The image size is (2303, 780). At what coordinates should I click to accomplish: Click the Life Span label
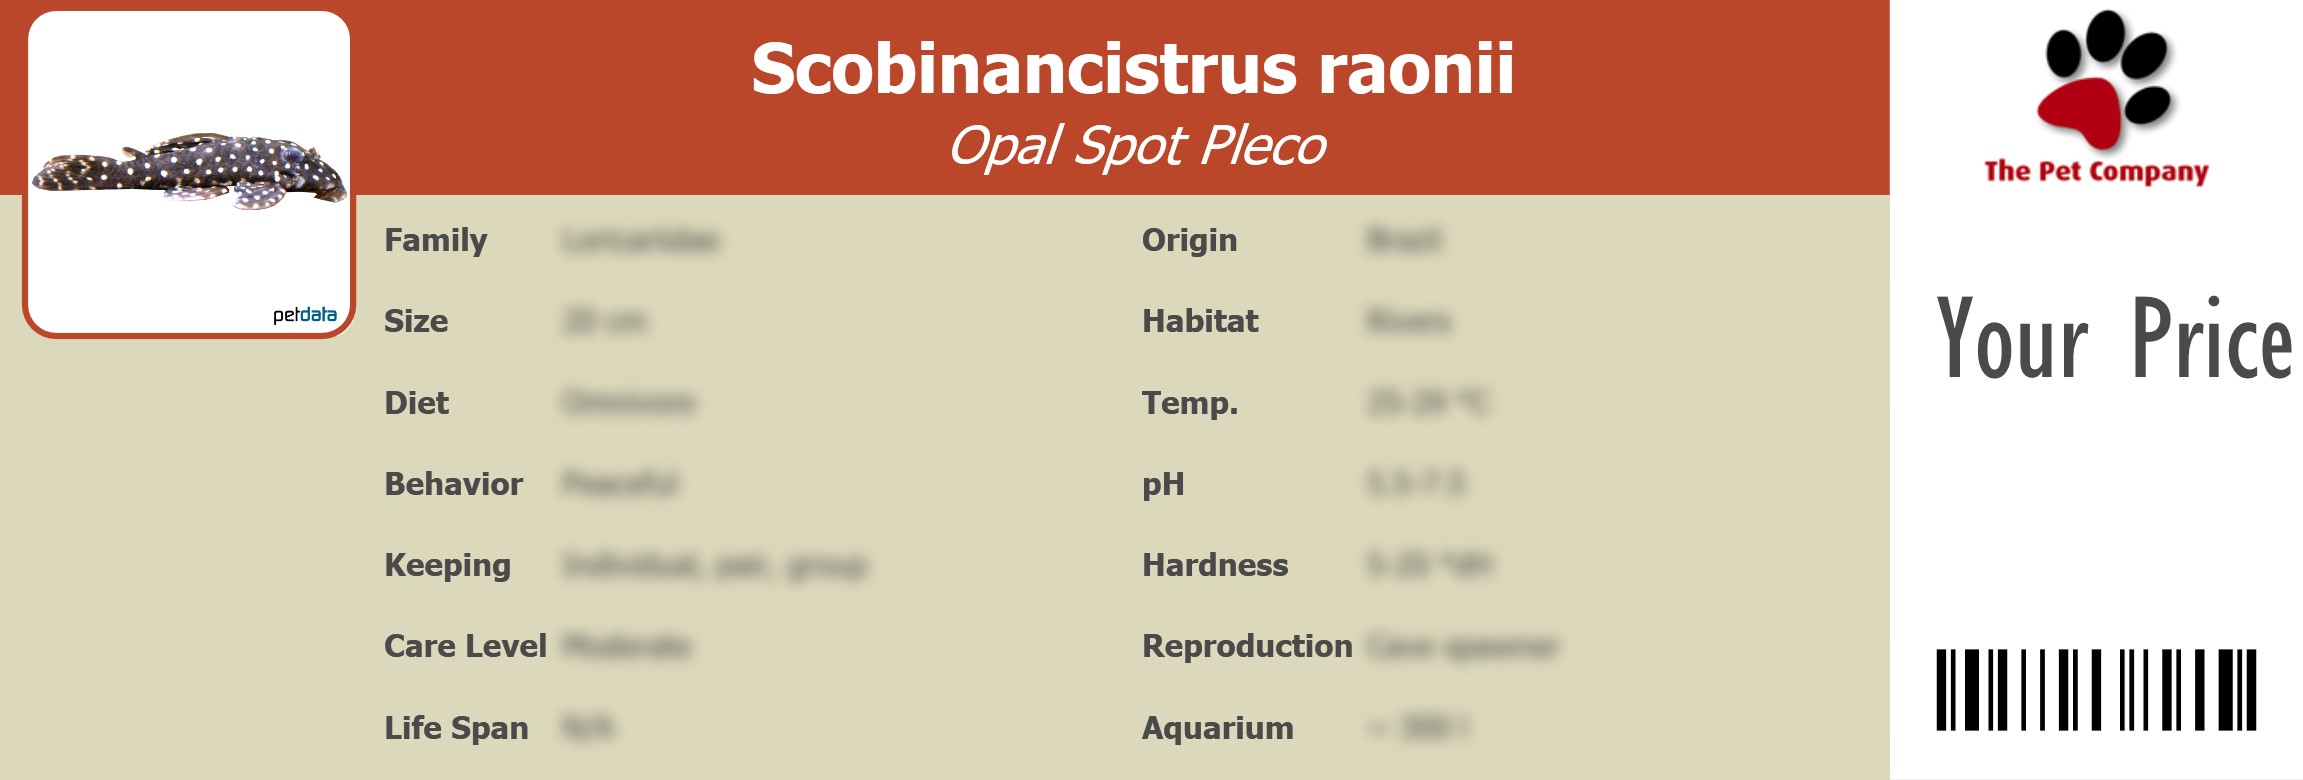(x=456, y=728)
